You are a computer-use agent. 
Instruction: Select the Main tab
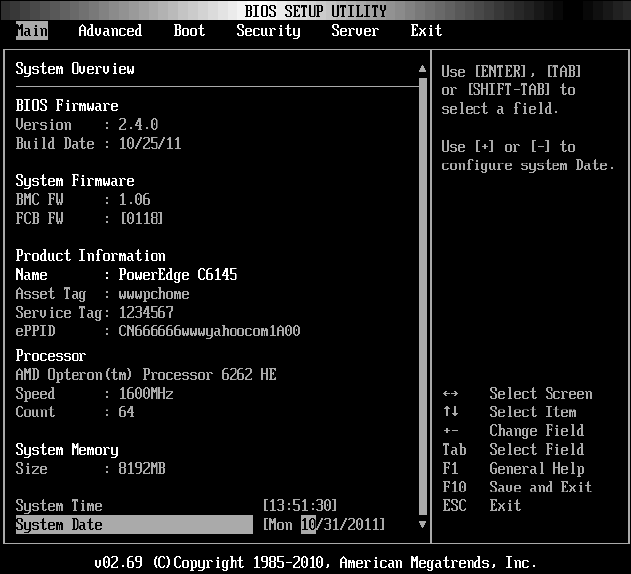coord(32,31)
